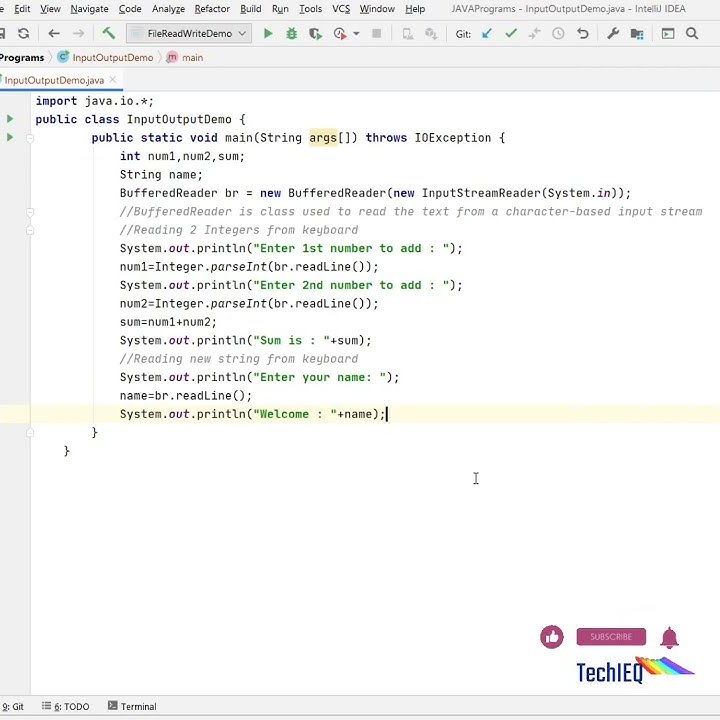Open the View menu
The width and height of the screenshot is (720, 720).
tap(50, 9)
